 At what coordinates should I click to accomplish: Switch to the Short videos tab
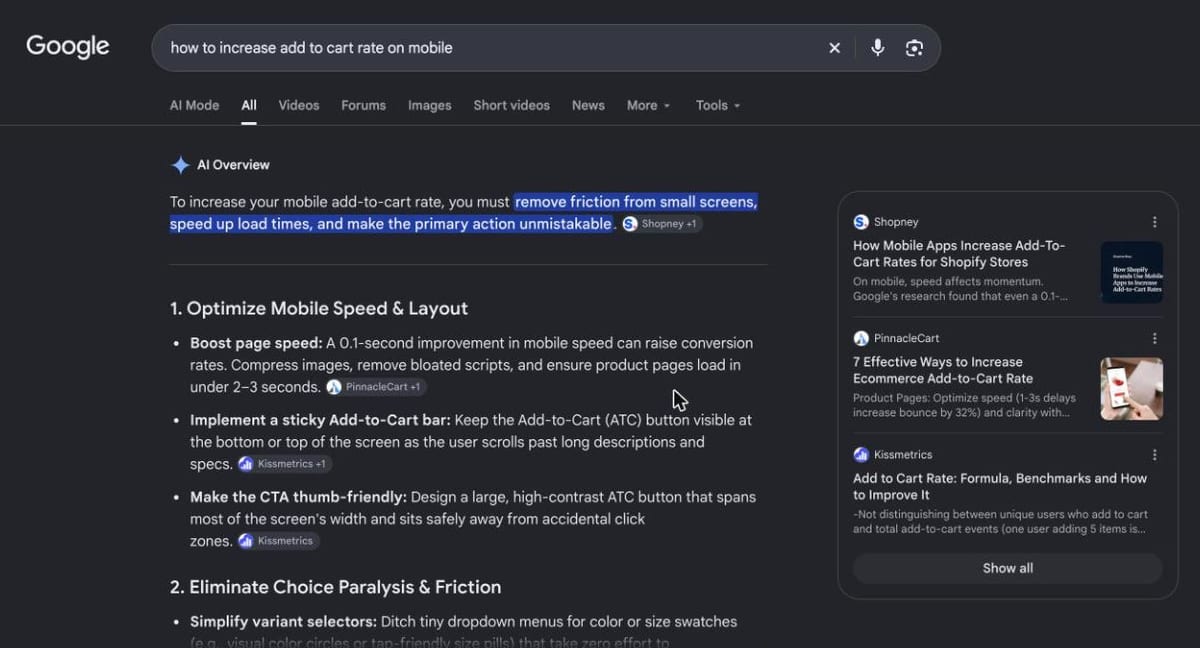point(511,105)
